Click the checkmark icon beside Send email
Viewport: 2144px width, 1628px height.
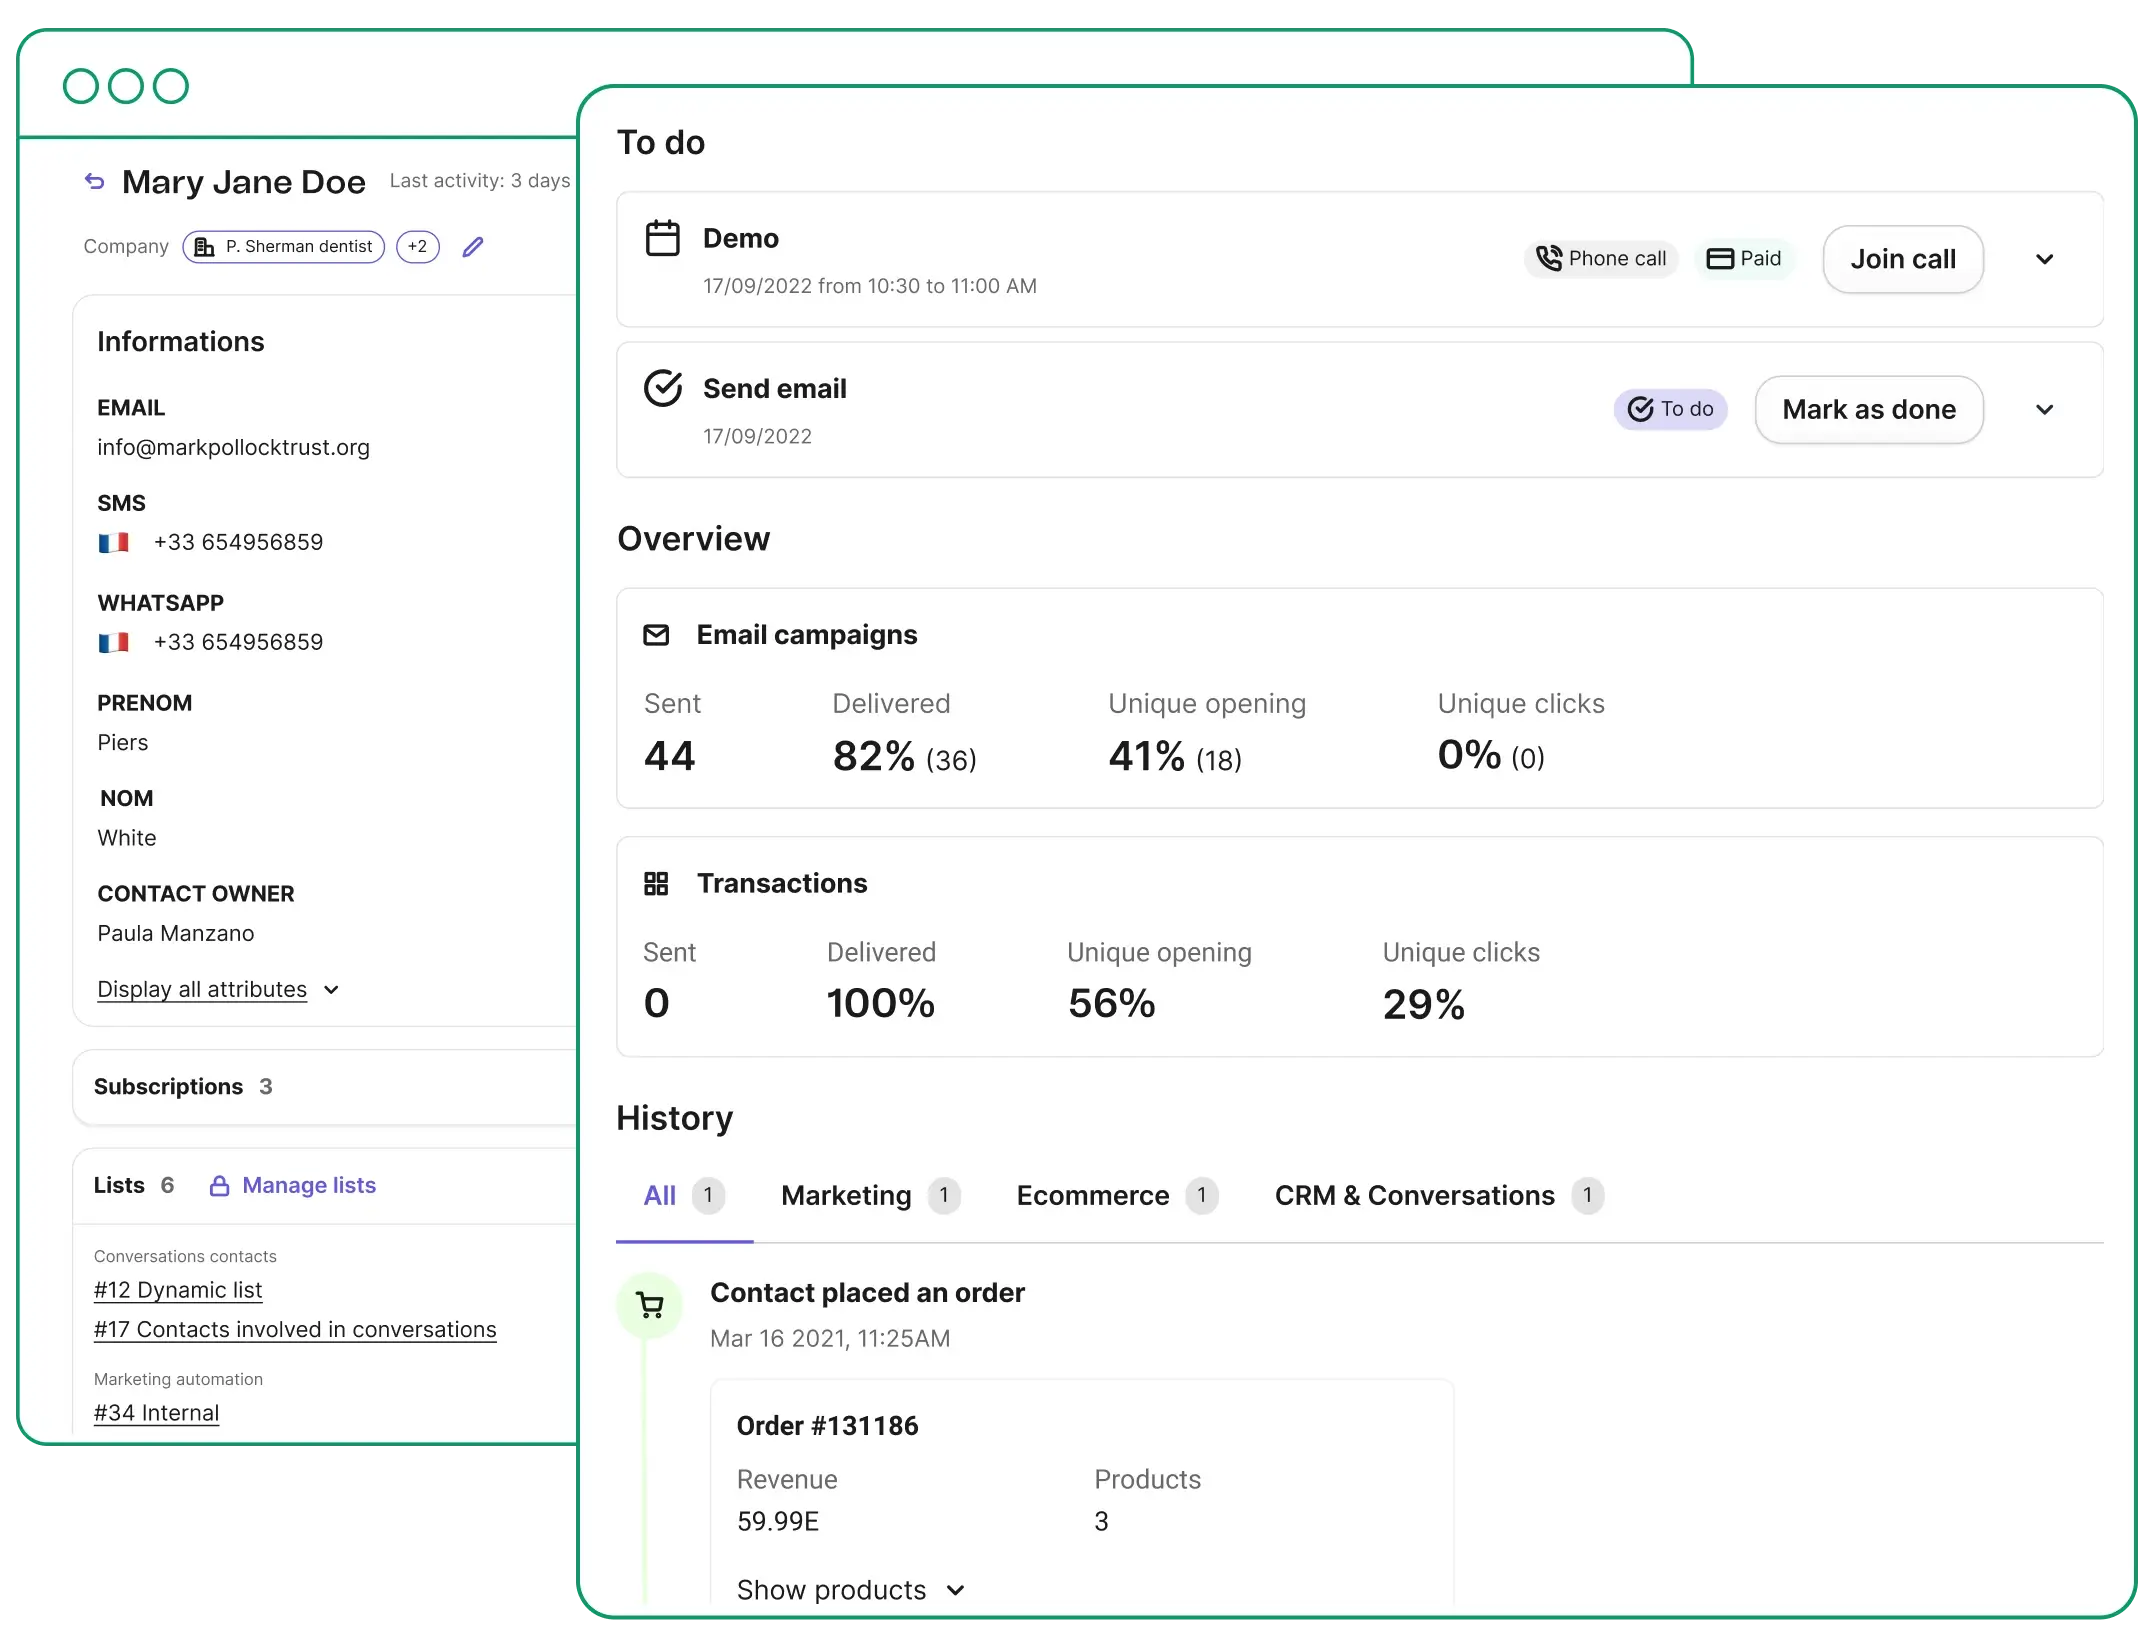point(663,388)
